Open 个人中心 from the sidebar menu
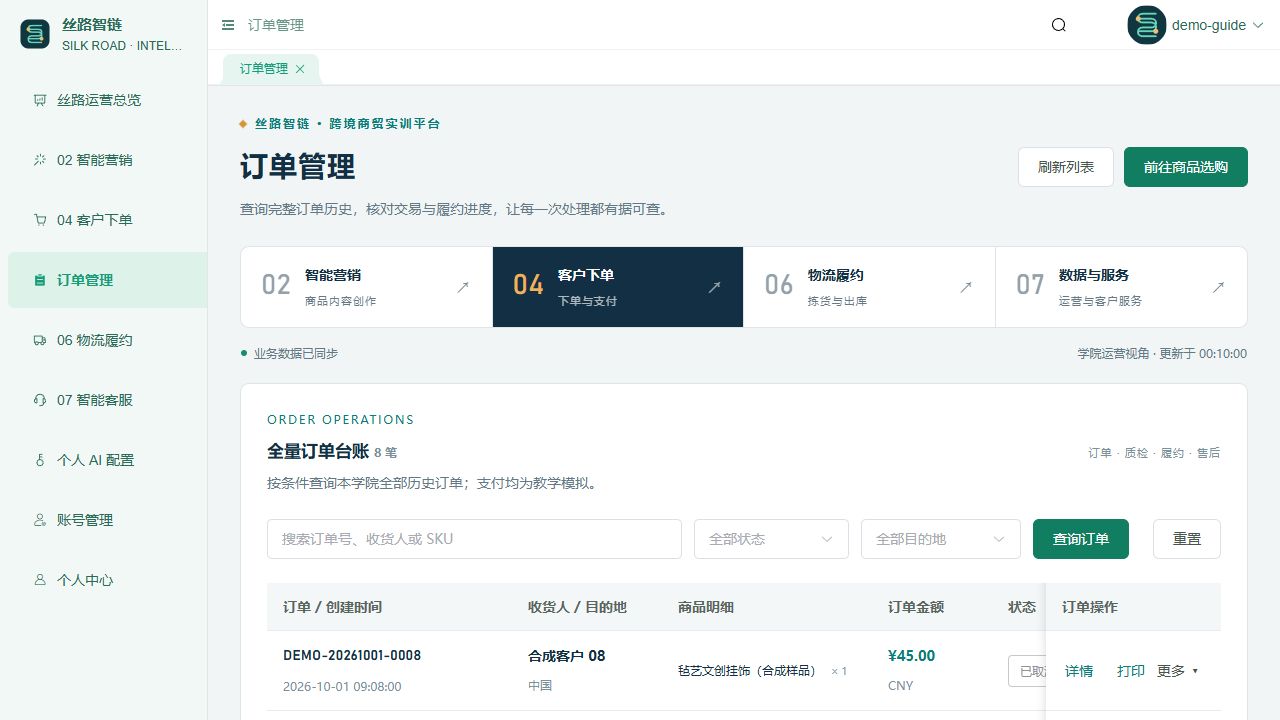 coord(107,580)
